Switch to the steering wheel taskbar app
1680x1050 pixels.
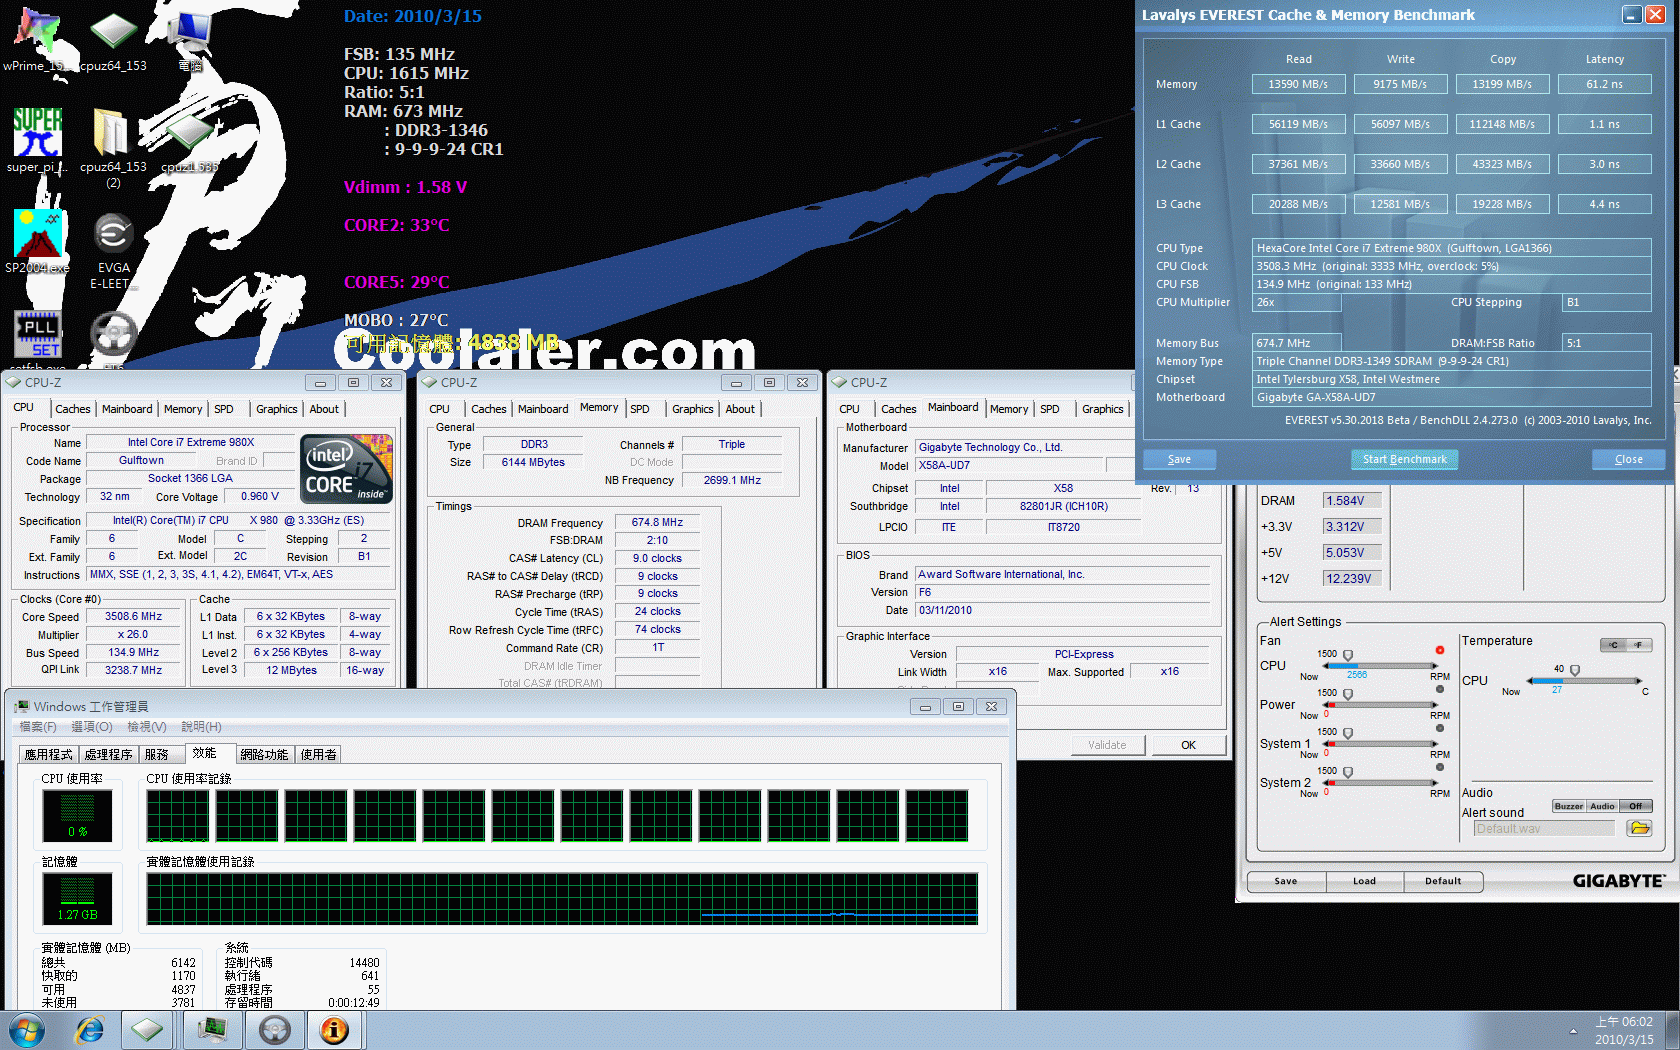(x=275, y=1030)
